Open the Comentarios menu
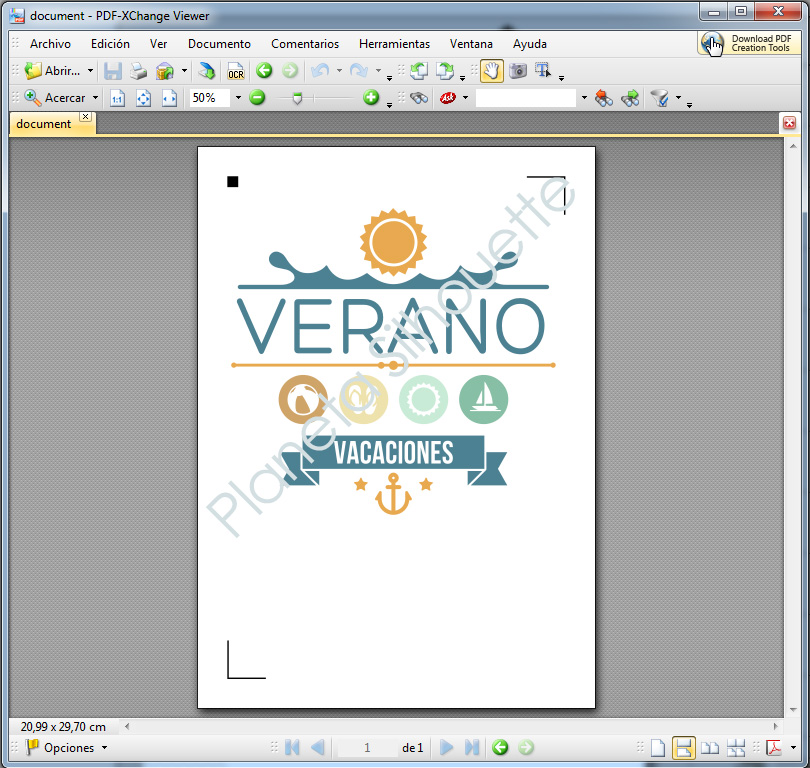This screenshot has height=768, width=810. [305, 44]
